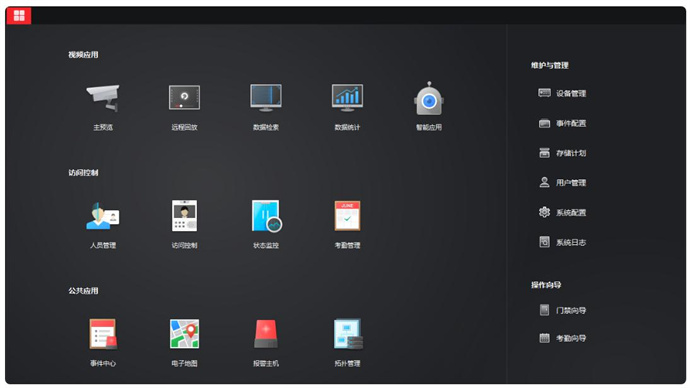Screen dimensions: 690x388
Task: Open 考勤管理 calendar attendance icon
Action: click(347, 216)
